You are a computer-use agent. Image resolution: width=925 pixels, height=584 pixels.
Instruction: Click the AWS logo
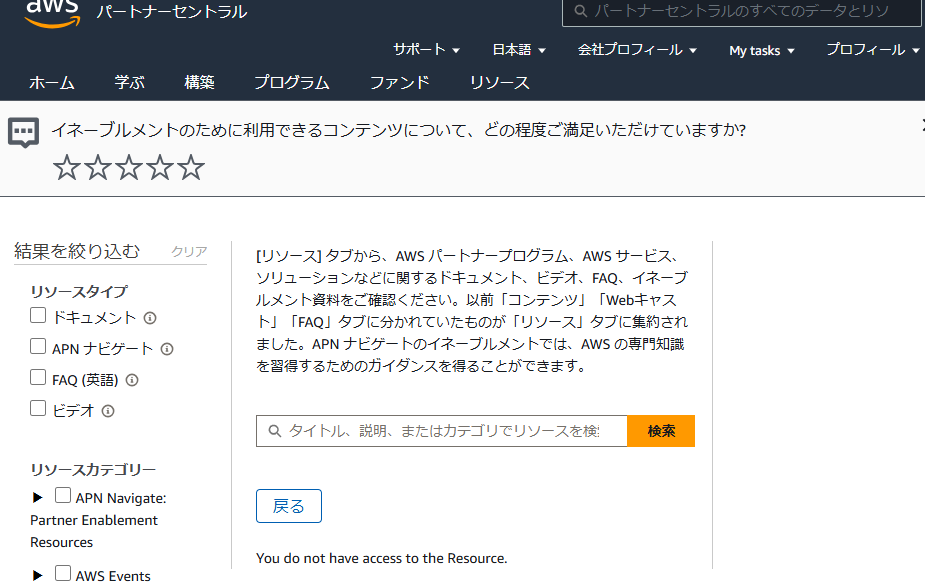pos(53,13)
